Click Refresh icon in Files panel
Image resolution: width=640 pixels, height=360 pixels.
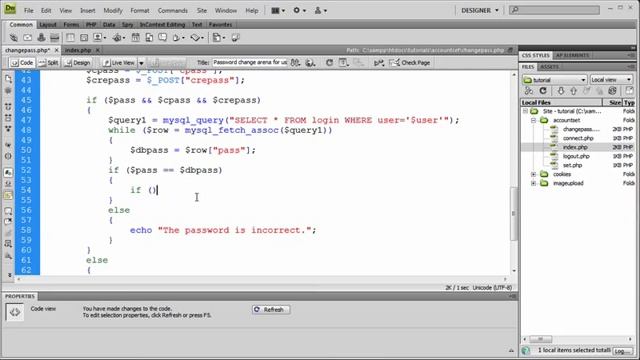[x=543, y=91]
